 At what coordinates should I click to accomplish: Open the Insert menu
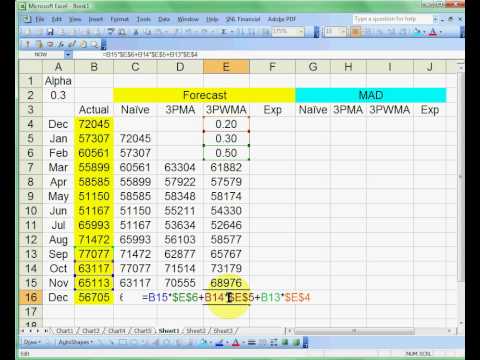(96, 19)
